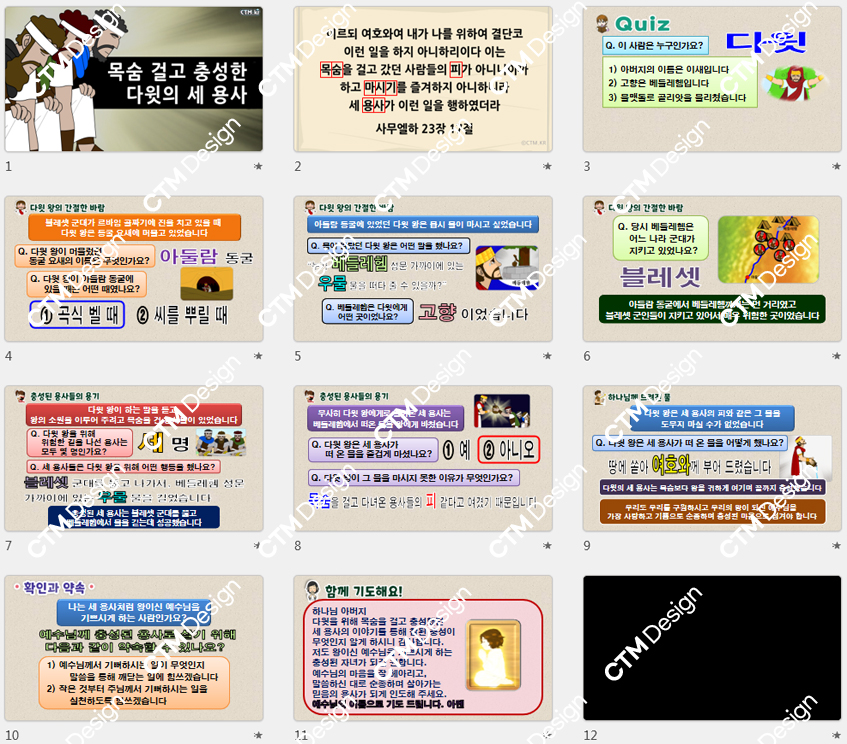The image size is (847, 744).
Task: Preview animation via star icon below slide 9
Action: coord(836,546)
